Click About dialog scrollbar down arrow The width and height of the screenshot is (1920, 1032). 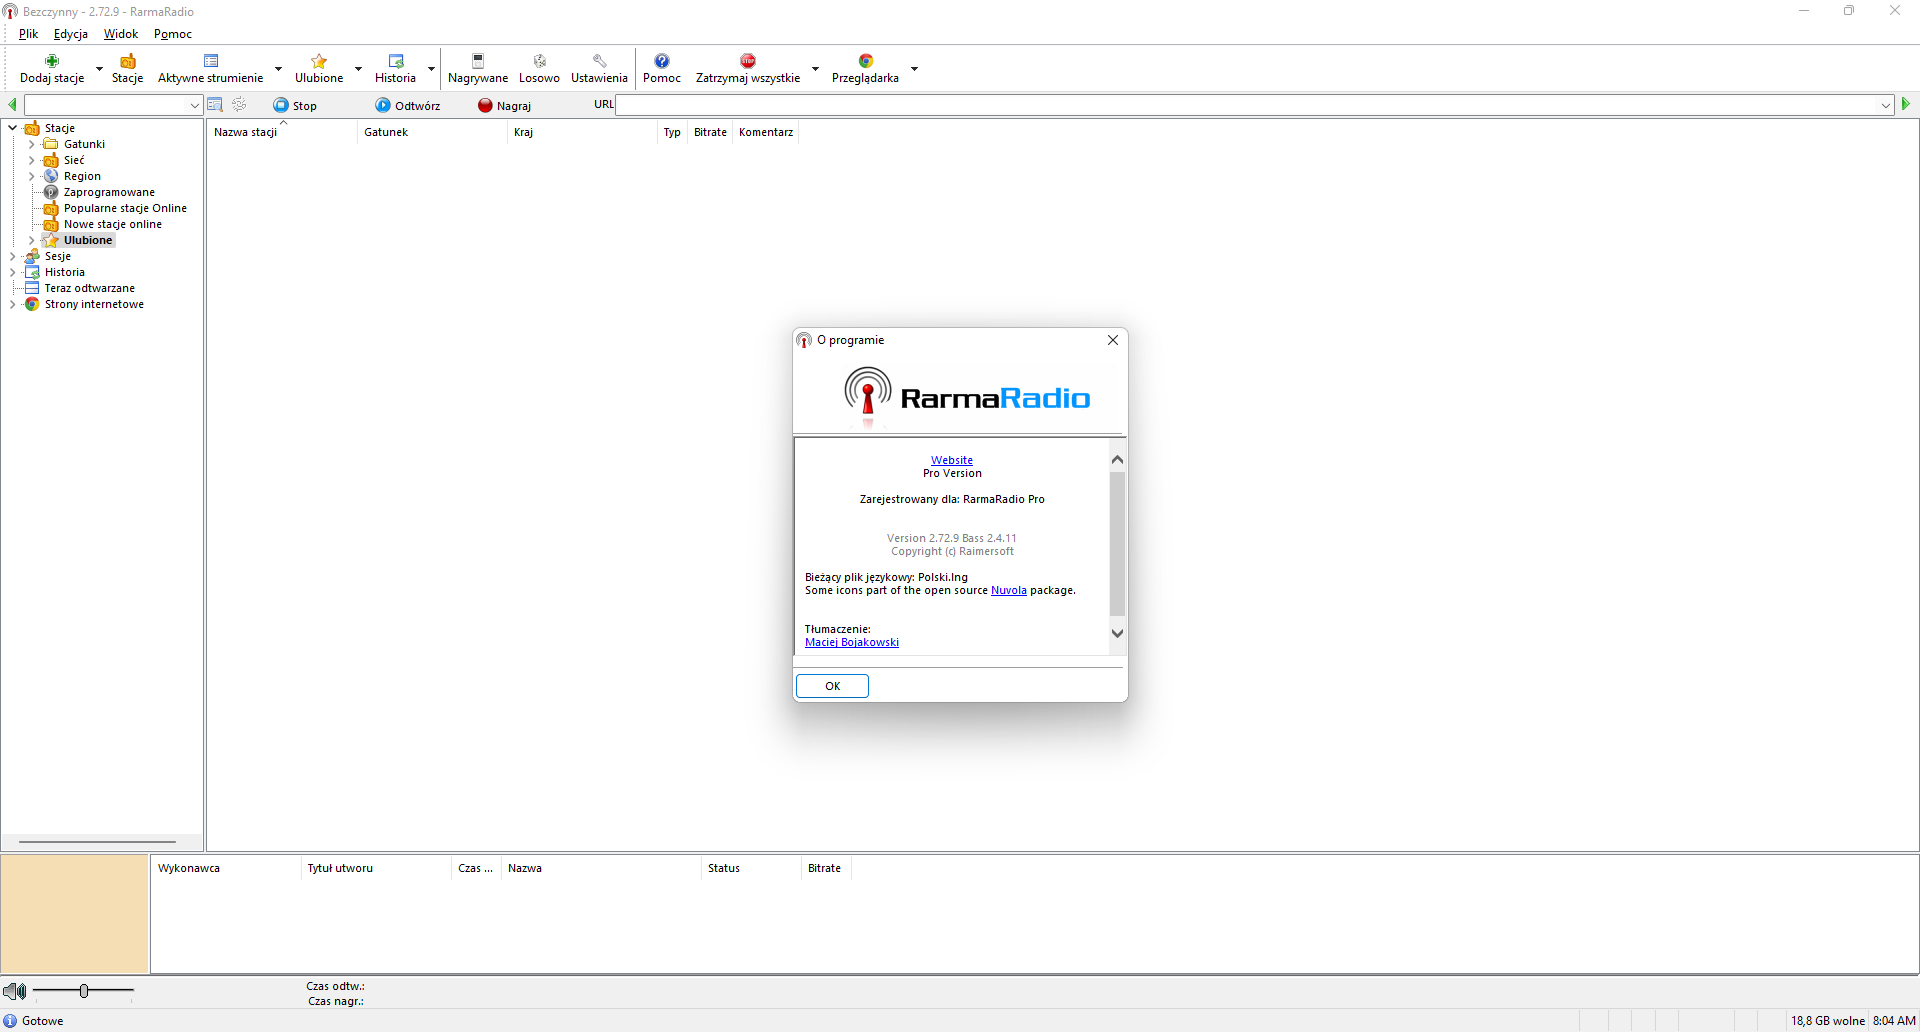coord(1118,633)
